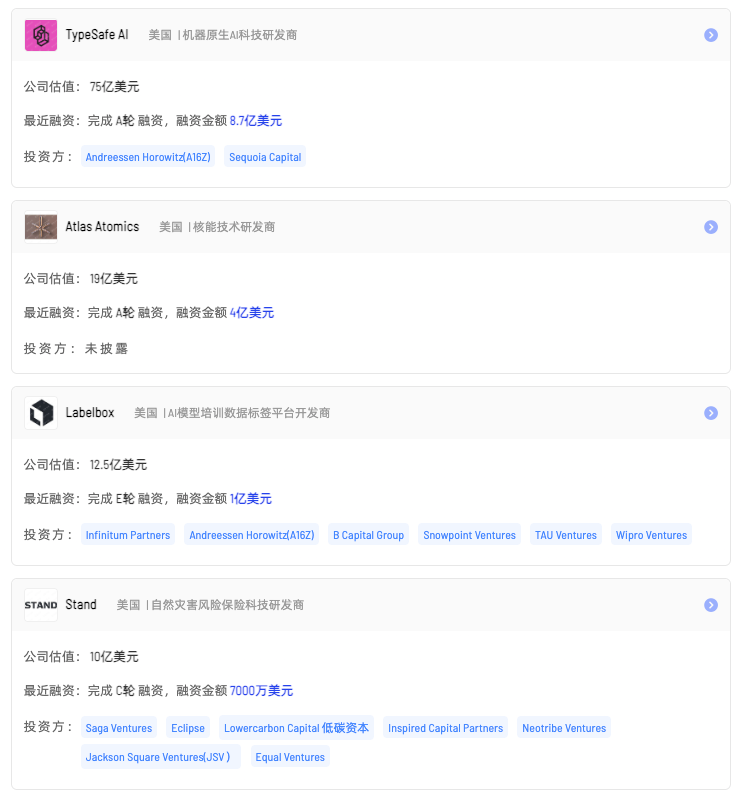The image size is (742, 801).
Task: Select the Snowpoint Ventures investor tag
Action: click(469, 535)
